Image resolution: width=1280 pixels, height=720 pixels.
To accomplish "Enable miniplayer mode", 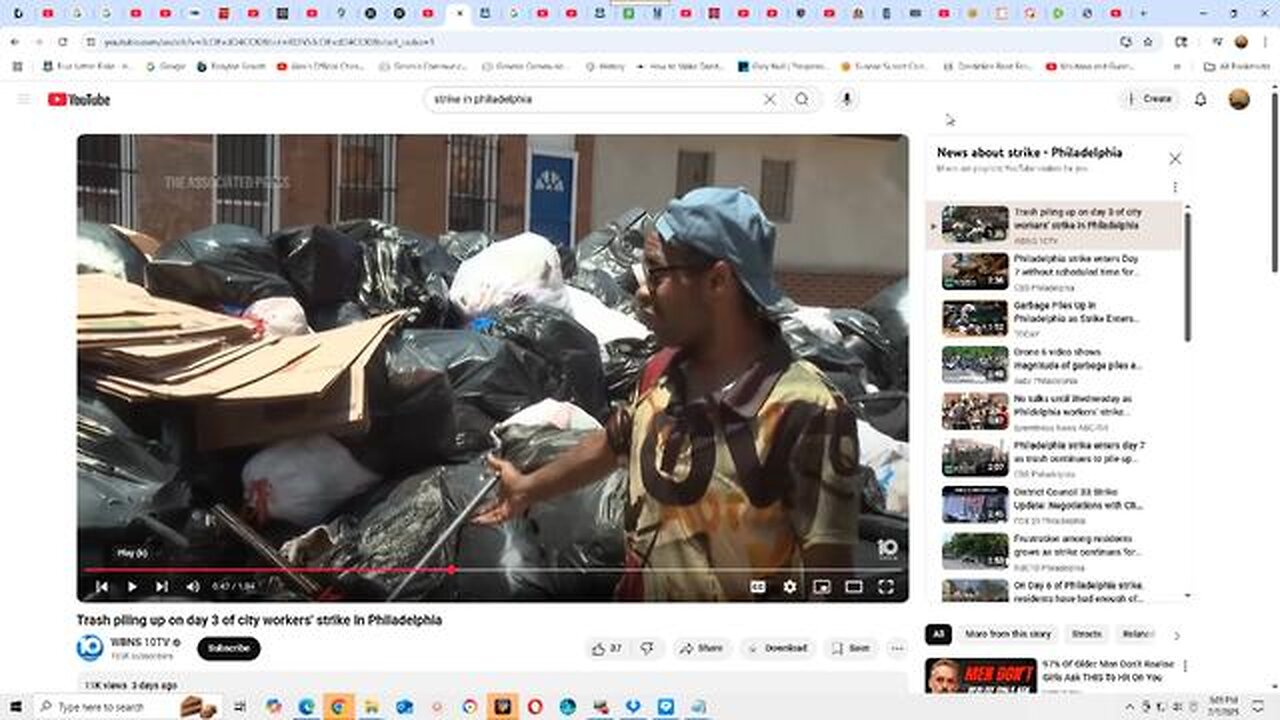I will pyautogui.click(x=822, y=587).
